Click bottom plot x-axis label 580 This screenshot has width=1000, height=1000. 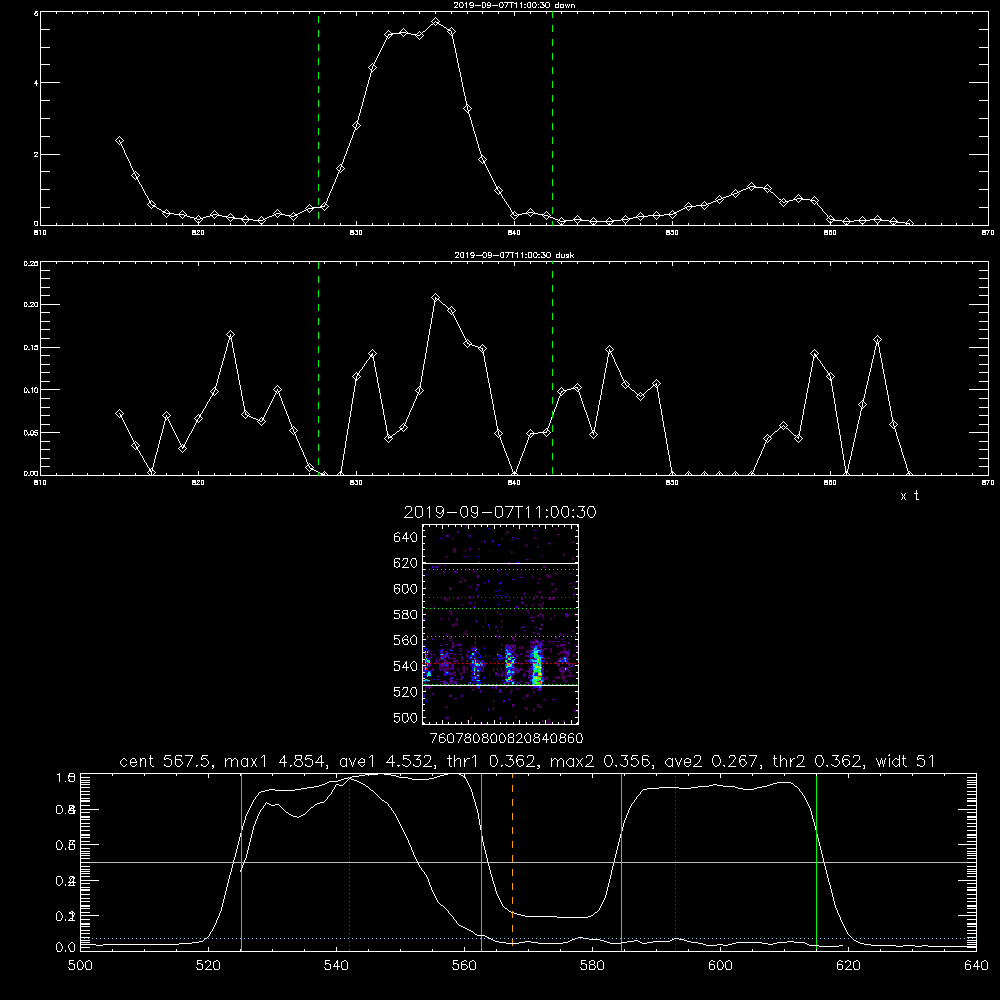coord(592,966)
